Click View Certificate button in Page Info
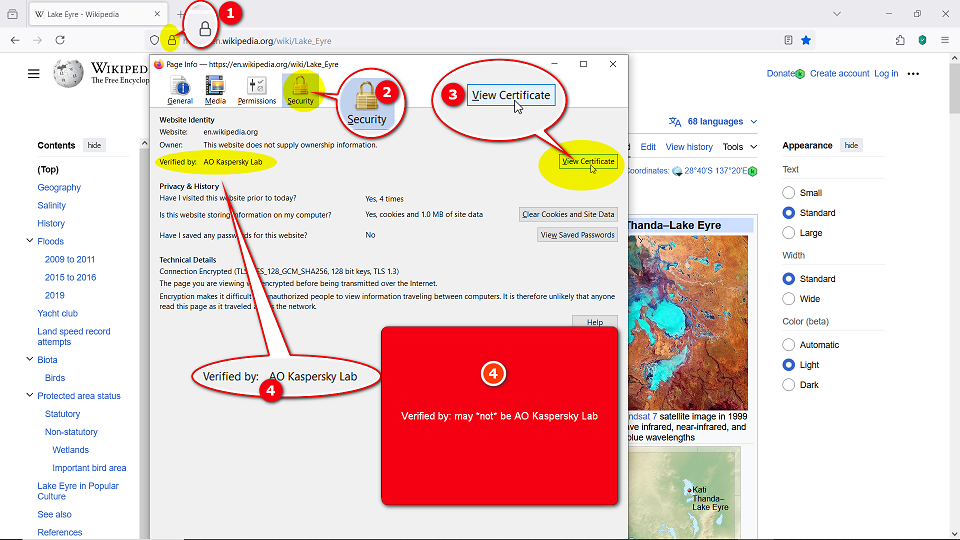Viewport: 960px width, 540px height. tap(588, 162)
